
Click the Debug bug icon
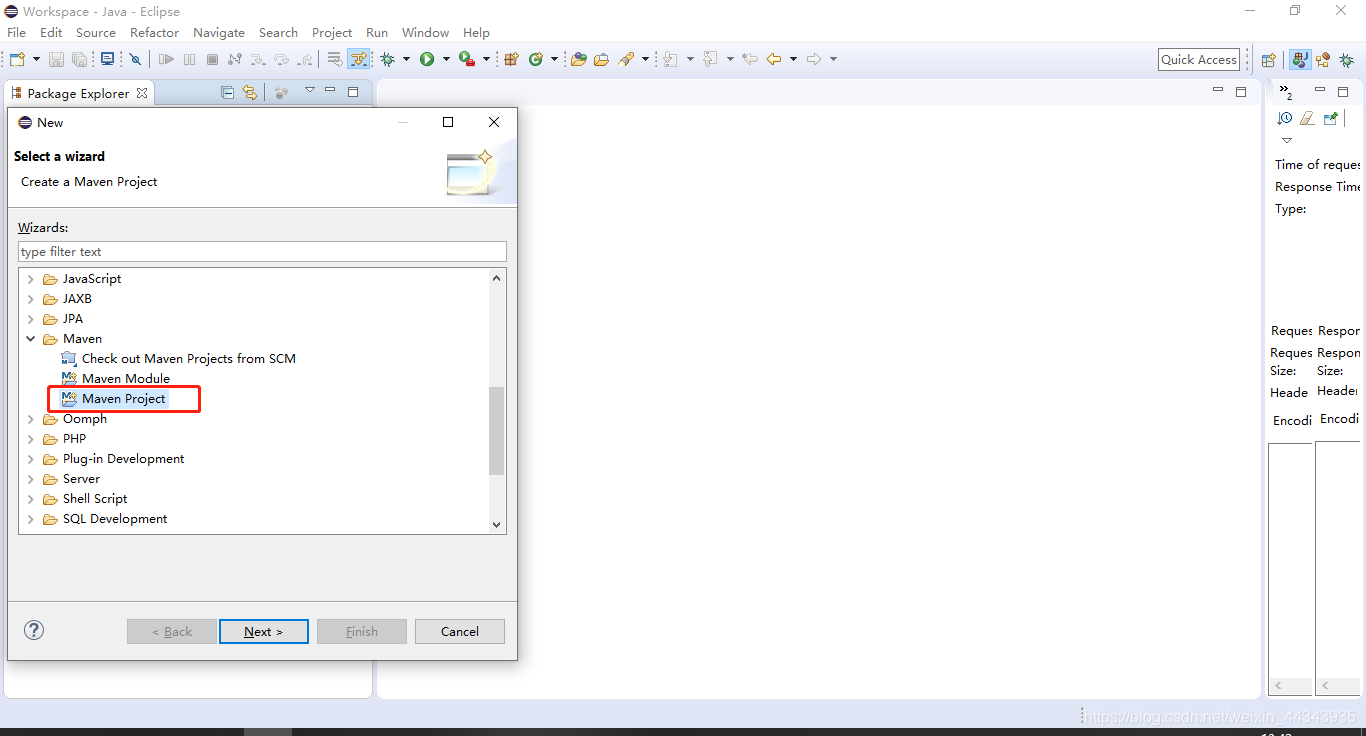tap(388, 60)
